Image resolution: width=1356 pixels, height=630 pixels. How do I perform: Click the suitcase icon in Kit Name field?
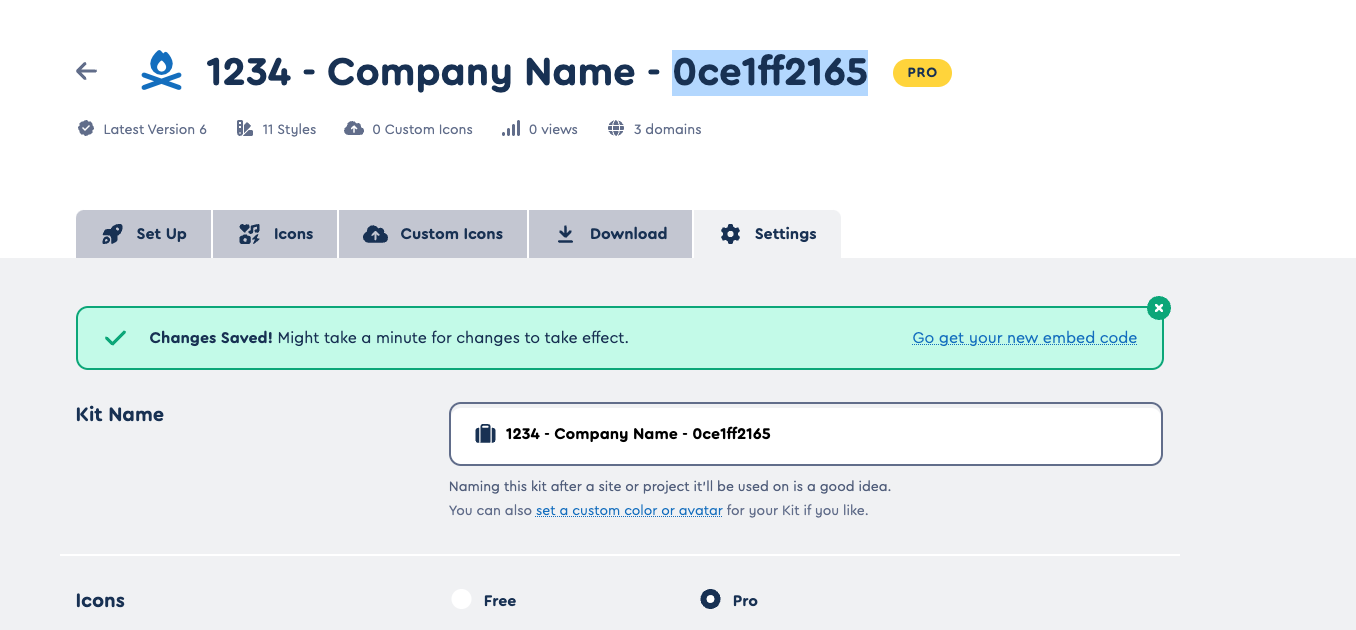(x=485, y=434)
